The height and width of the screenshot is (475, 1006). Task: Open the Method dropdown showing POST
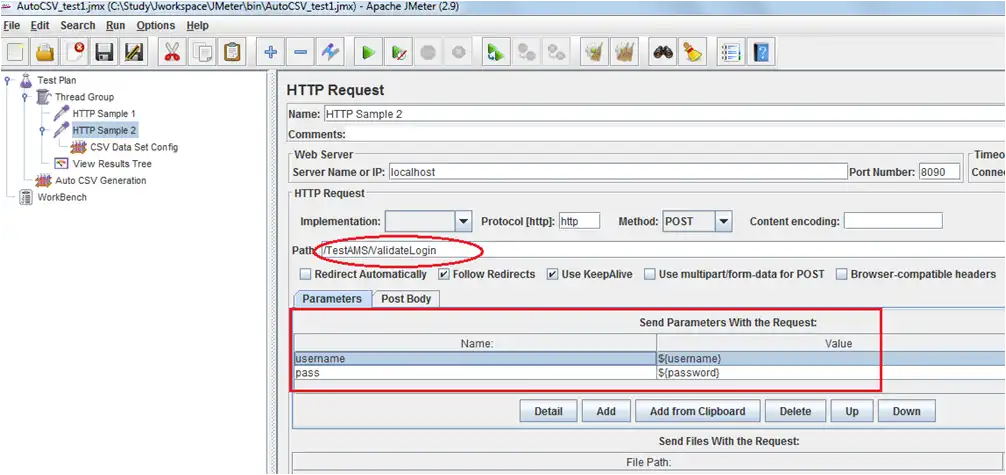point(723,221)
